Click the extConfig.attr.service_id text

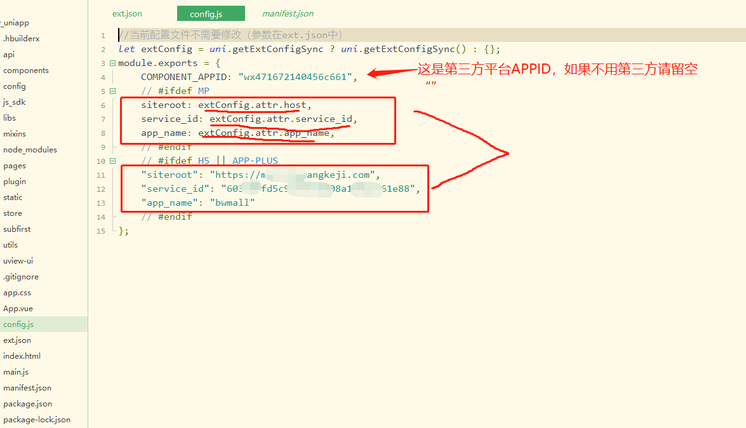281,119
